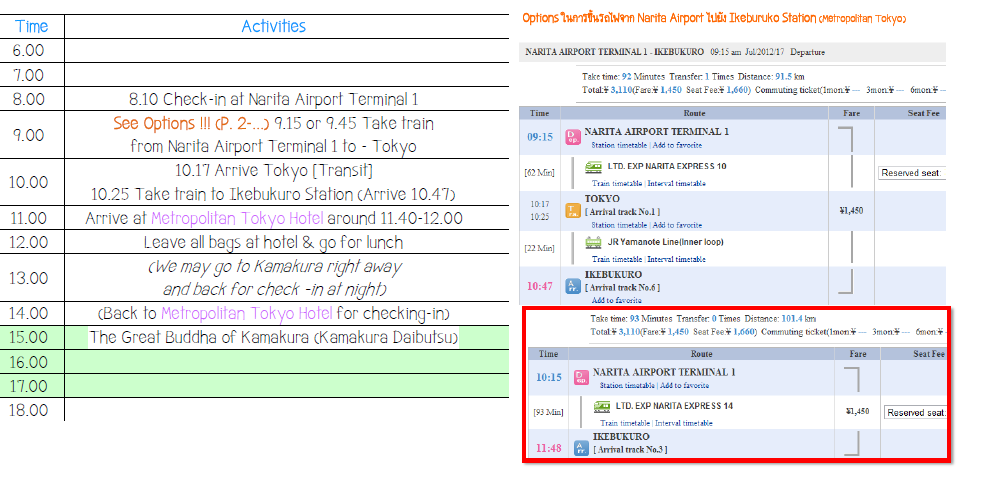Open Reserved seat dropdown for Narita Express 10

click(912, 172)
